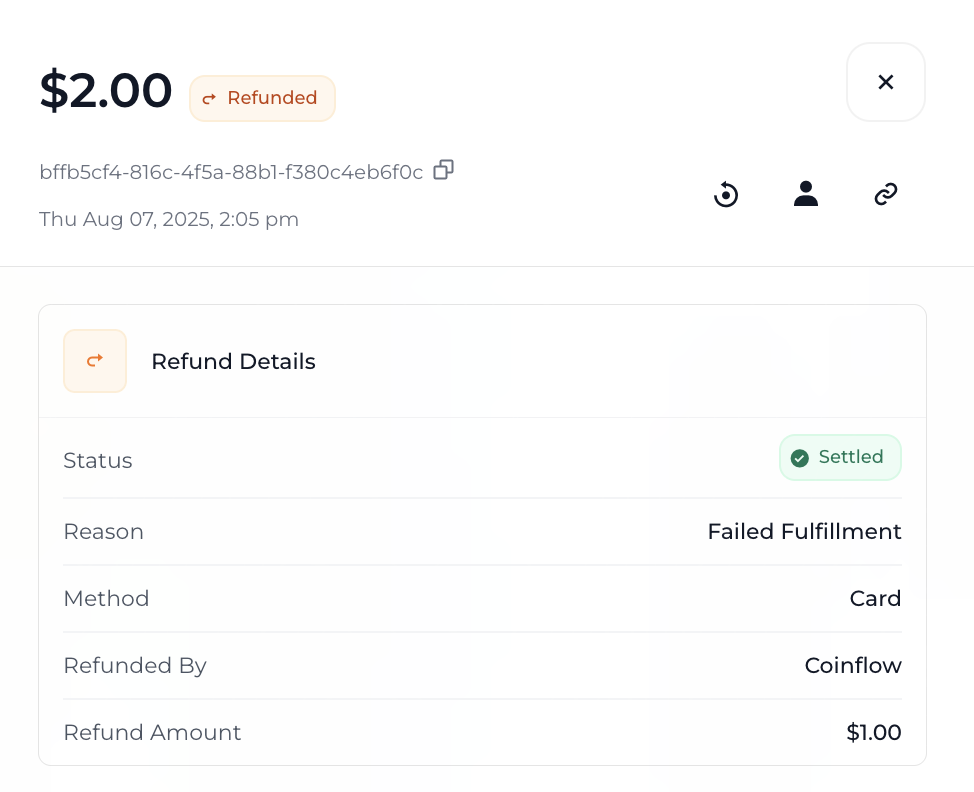Click the Refund Details header
The image size is (974, 792).
(x=233, y=361)
